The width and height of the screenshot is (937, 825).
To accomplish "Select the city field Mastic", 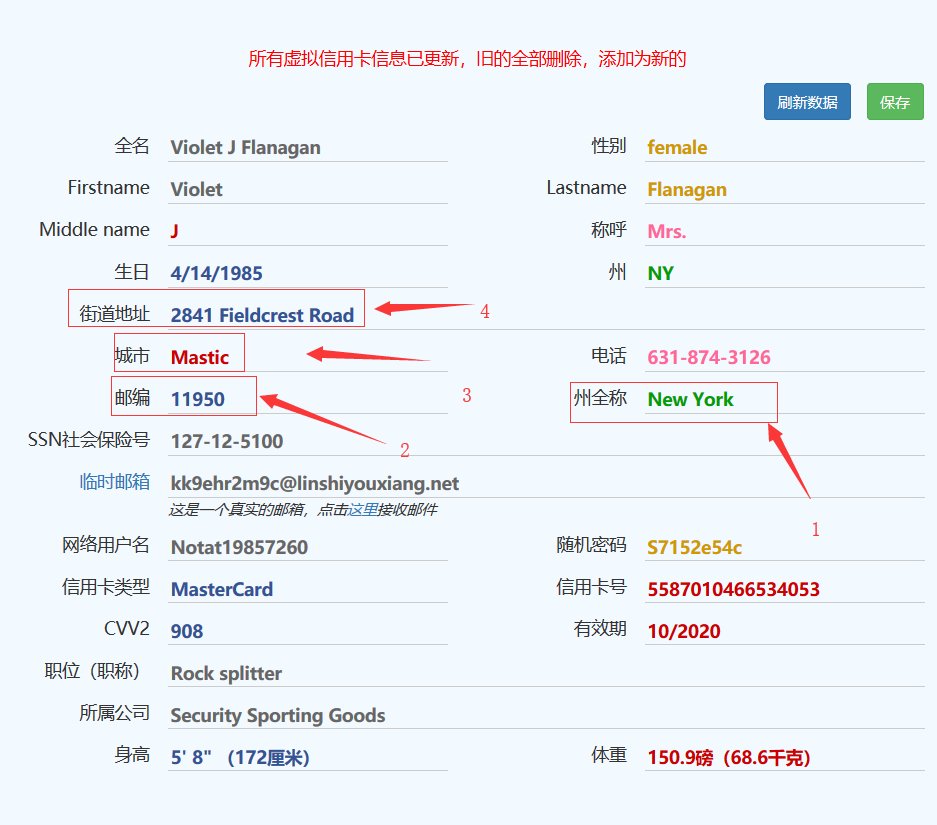I will click(x=308, y=357).
